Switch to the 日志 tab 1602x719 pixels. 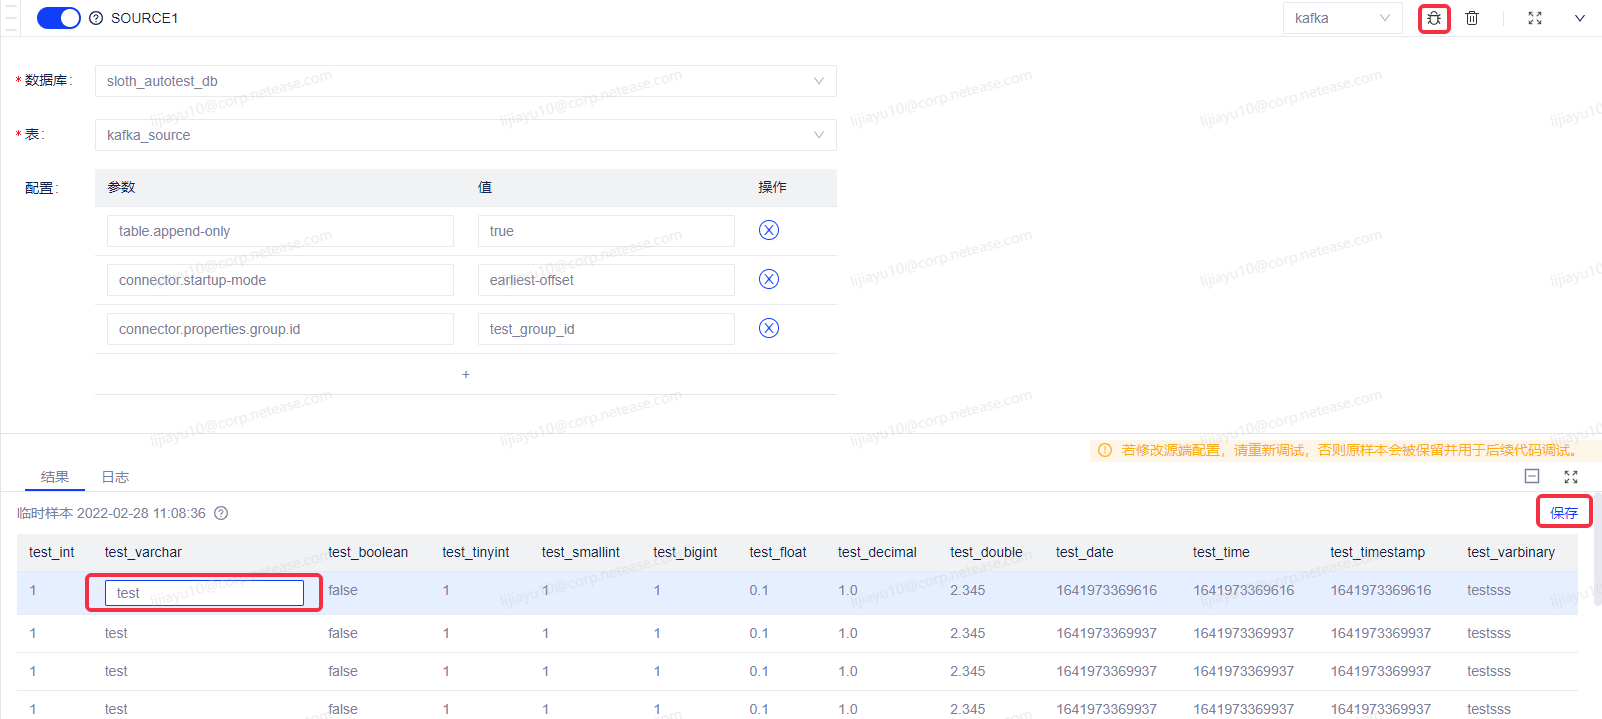click(115, 477)
